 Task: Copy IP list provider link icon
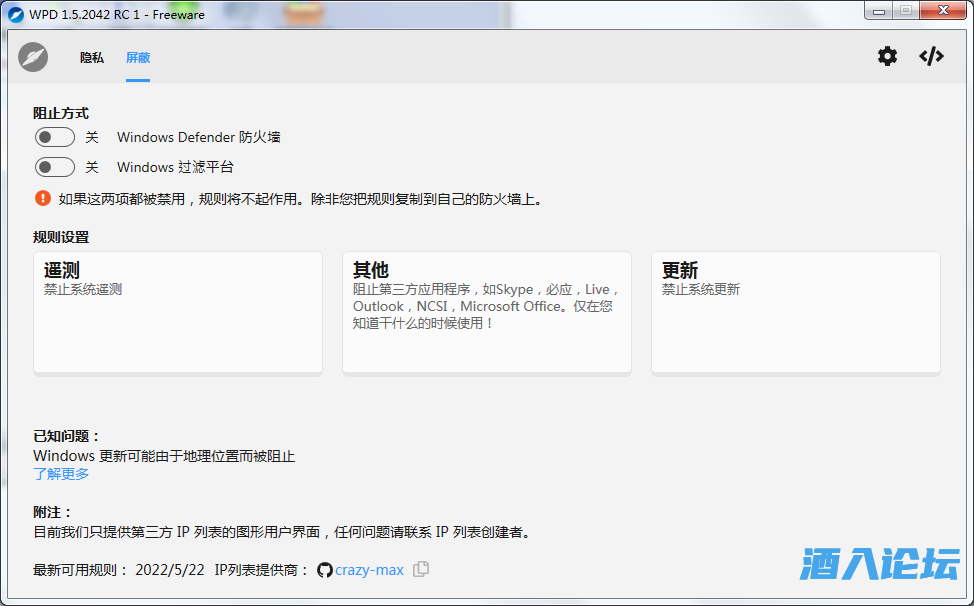click(421, 569)
